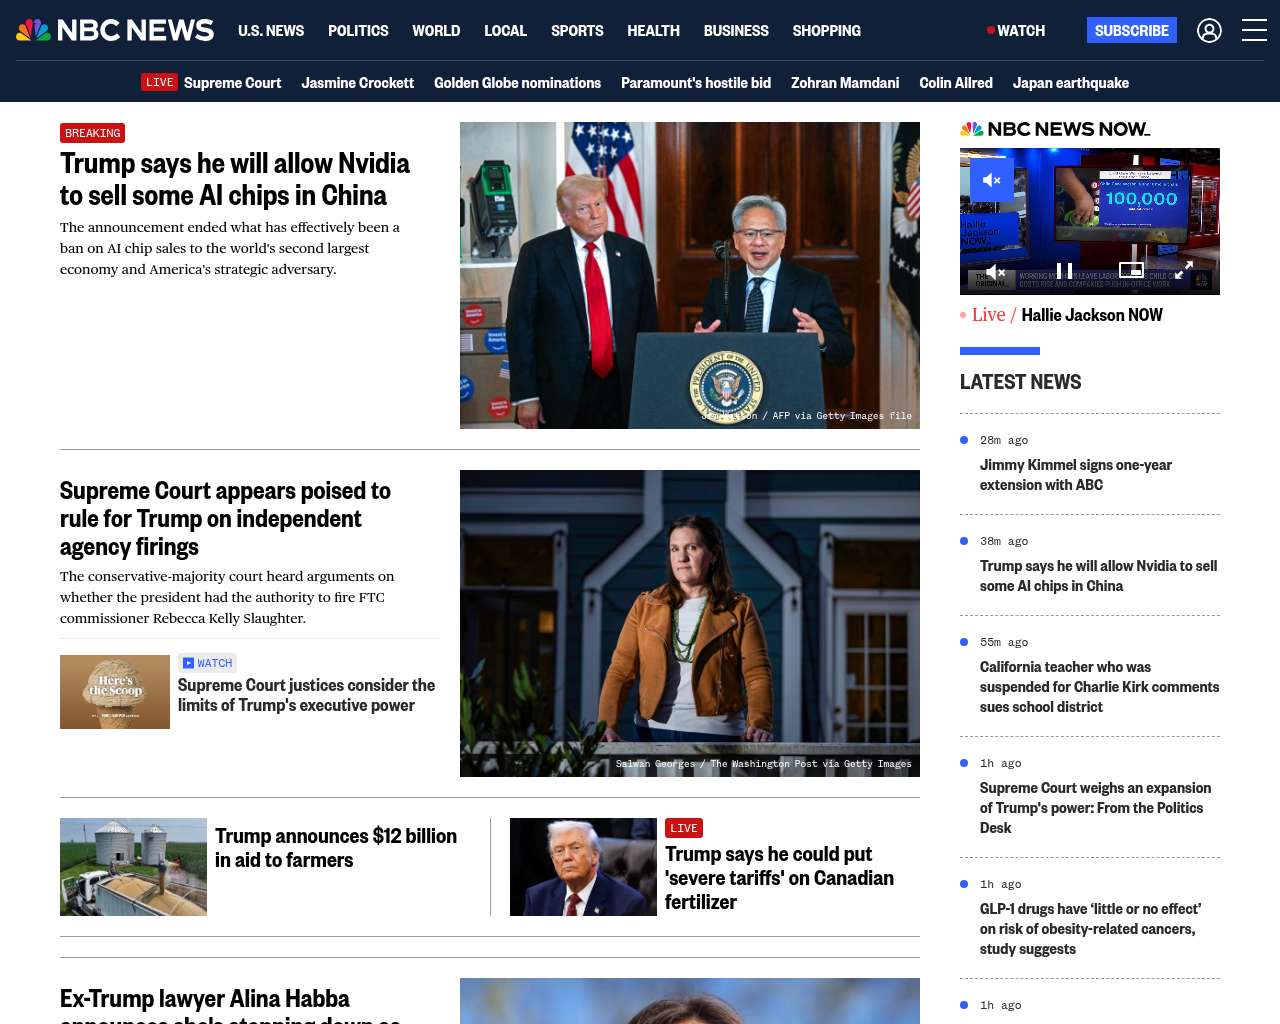1280x1024 pixels.
Task: Click the NBC News NOW logo
Action: [x=1055, y=129]
